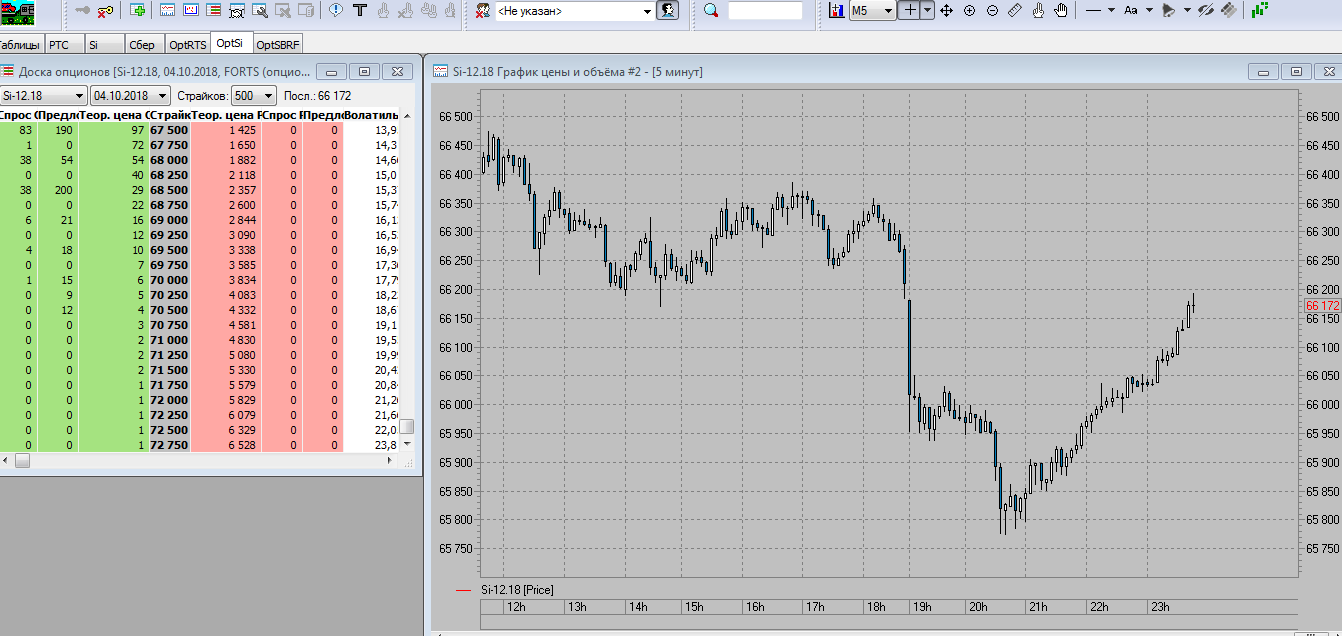Select the ruler measurement tool
The height and width of the screenshot is (636, 1342).
(1015, 10)
